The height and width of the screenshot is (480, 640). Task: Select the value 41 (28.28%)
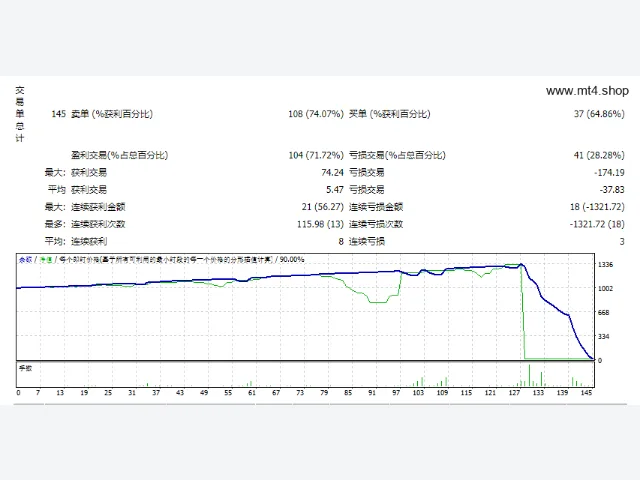click(x=599, y=155)
